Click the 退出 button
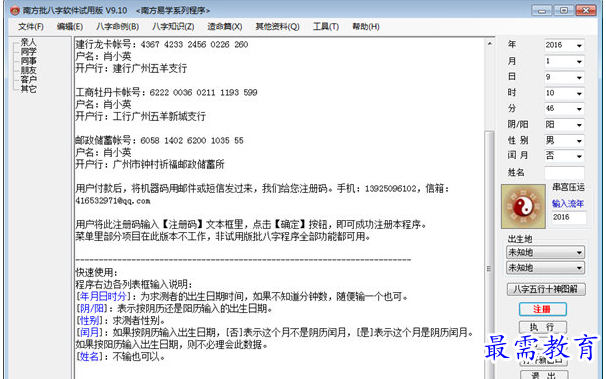This screenshot has width=606, height=379. point(544,375)
